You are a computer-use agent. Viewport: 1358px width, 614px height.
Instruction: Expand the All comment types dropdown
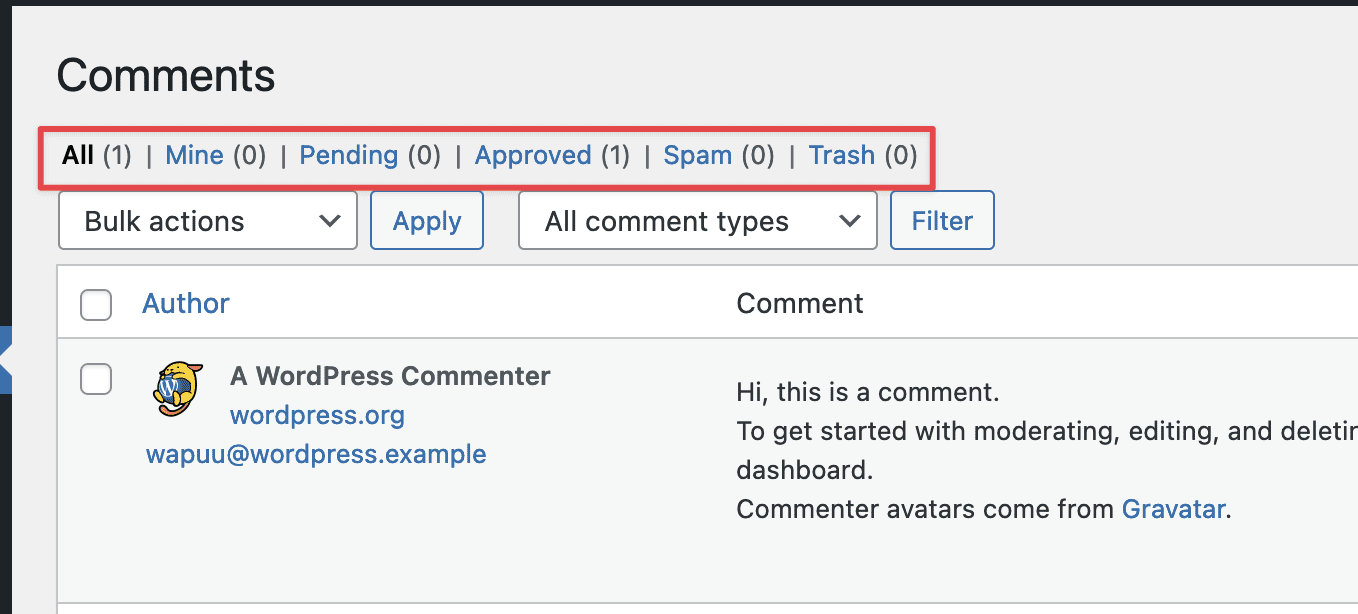point(697,221)
